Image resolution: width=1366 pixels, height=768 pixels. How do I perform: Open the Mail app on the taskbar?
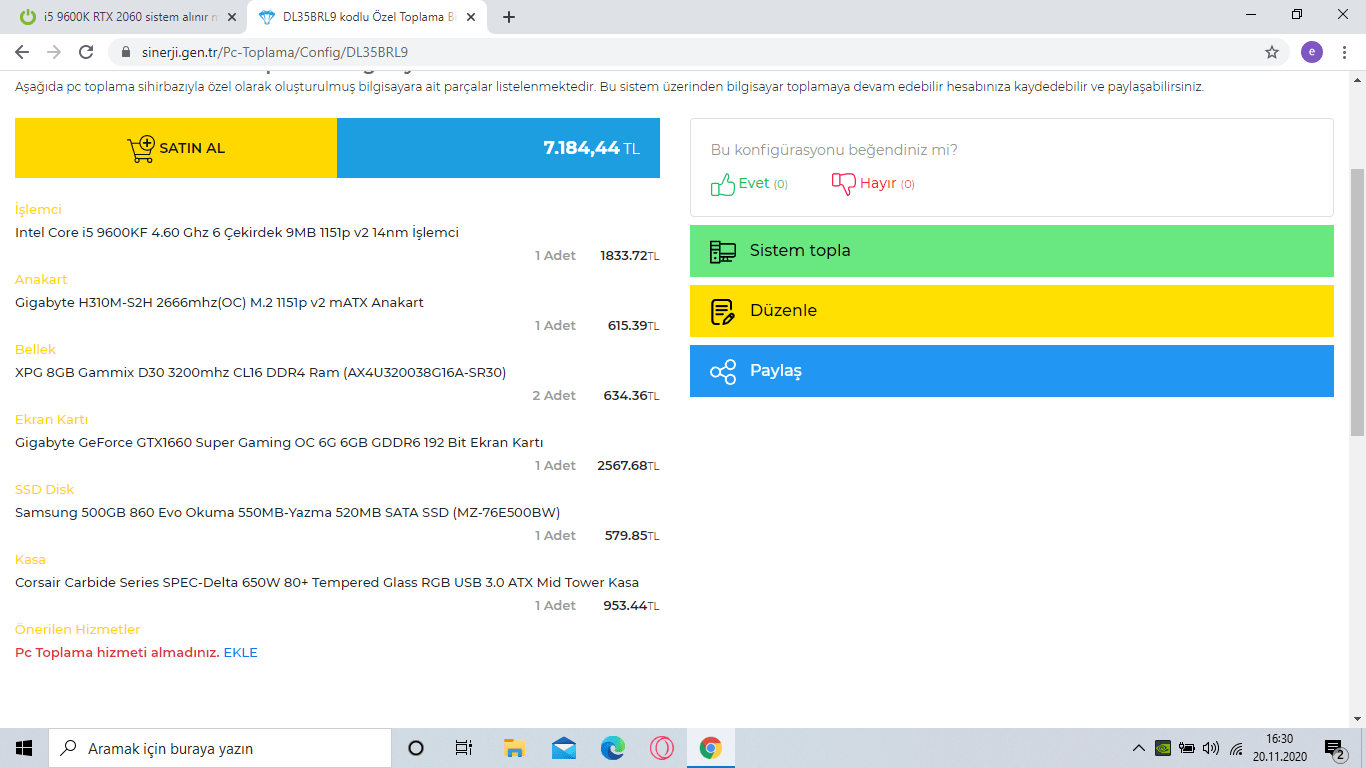point(563,748)
